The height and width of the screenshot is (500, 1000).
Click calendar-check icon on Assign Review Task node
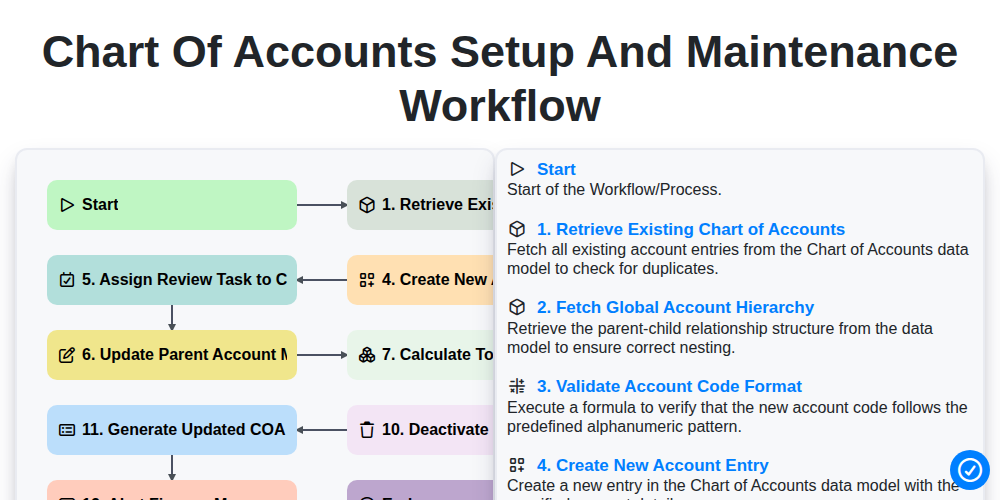coord(67,280)
